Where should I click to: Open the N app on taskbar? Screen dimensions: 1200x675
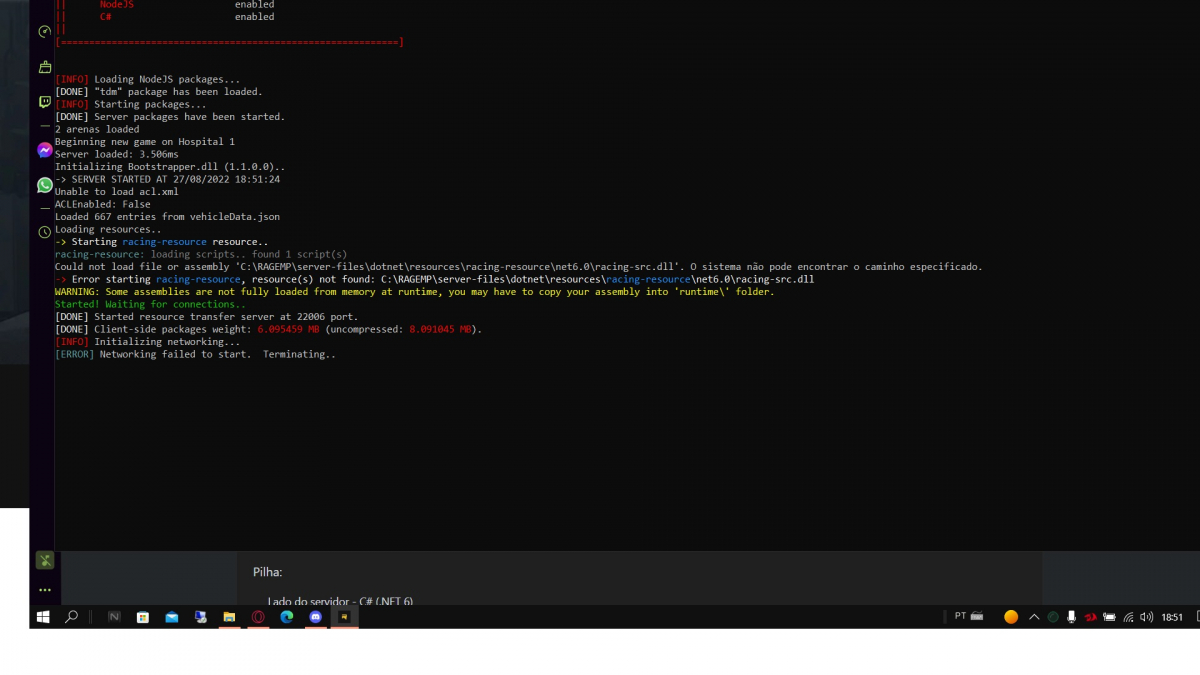coord(114,617)
